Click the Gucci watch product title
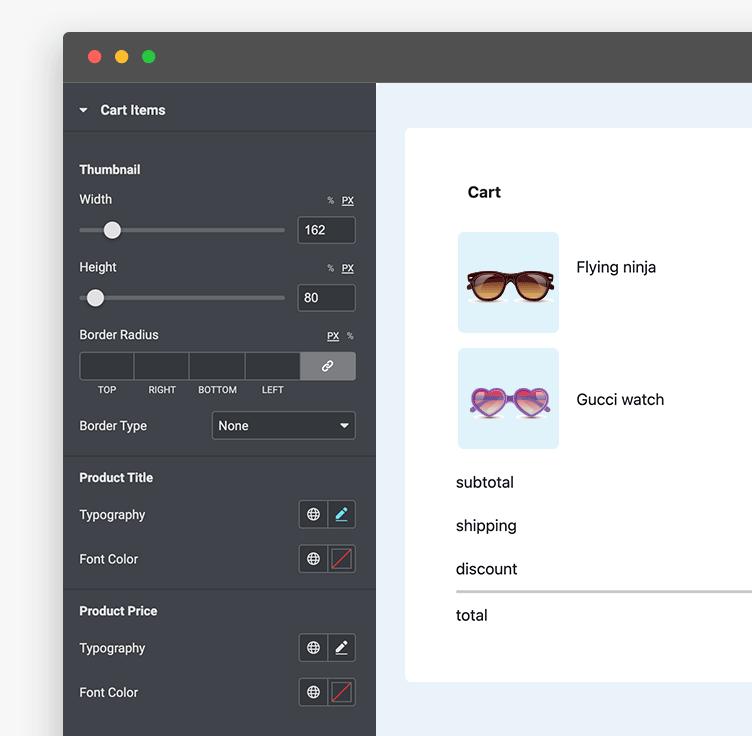The width and height of the screenshot is (752, 736). (x=620, y=399)
